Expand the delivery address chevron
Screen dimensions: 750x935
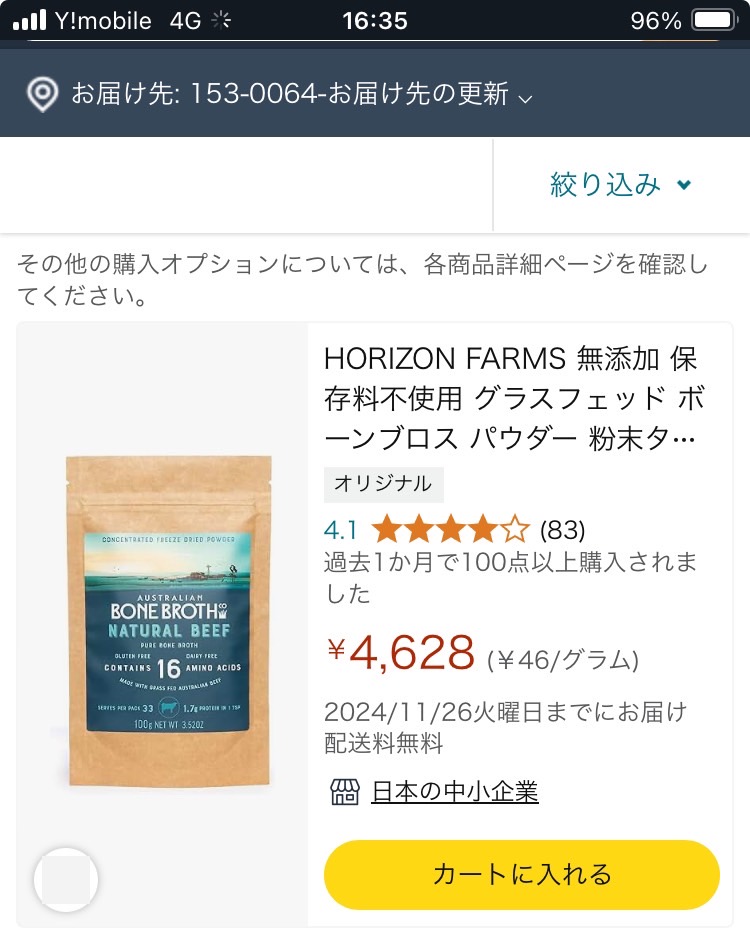point(525,98)
